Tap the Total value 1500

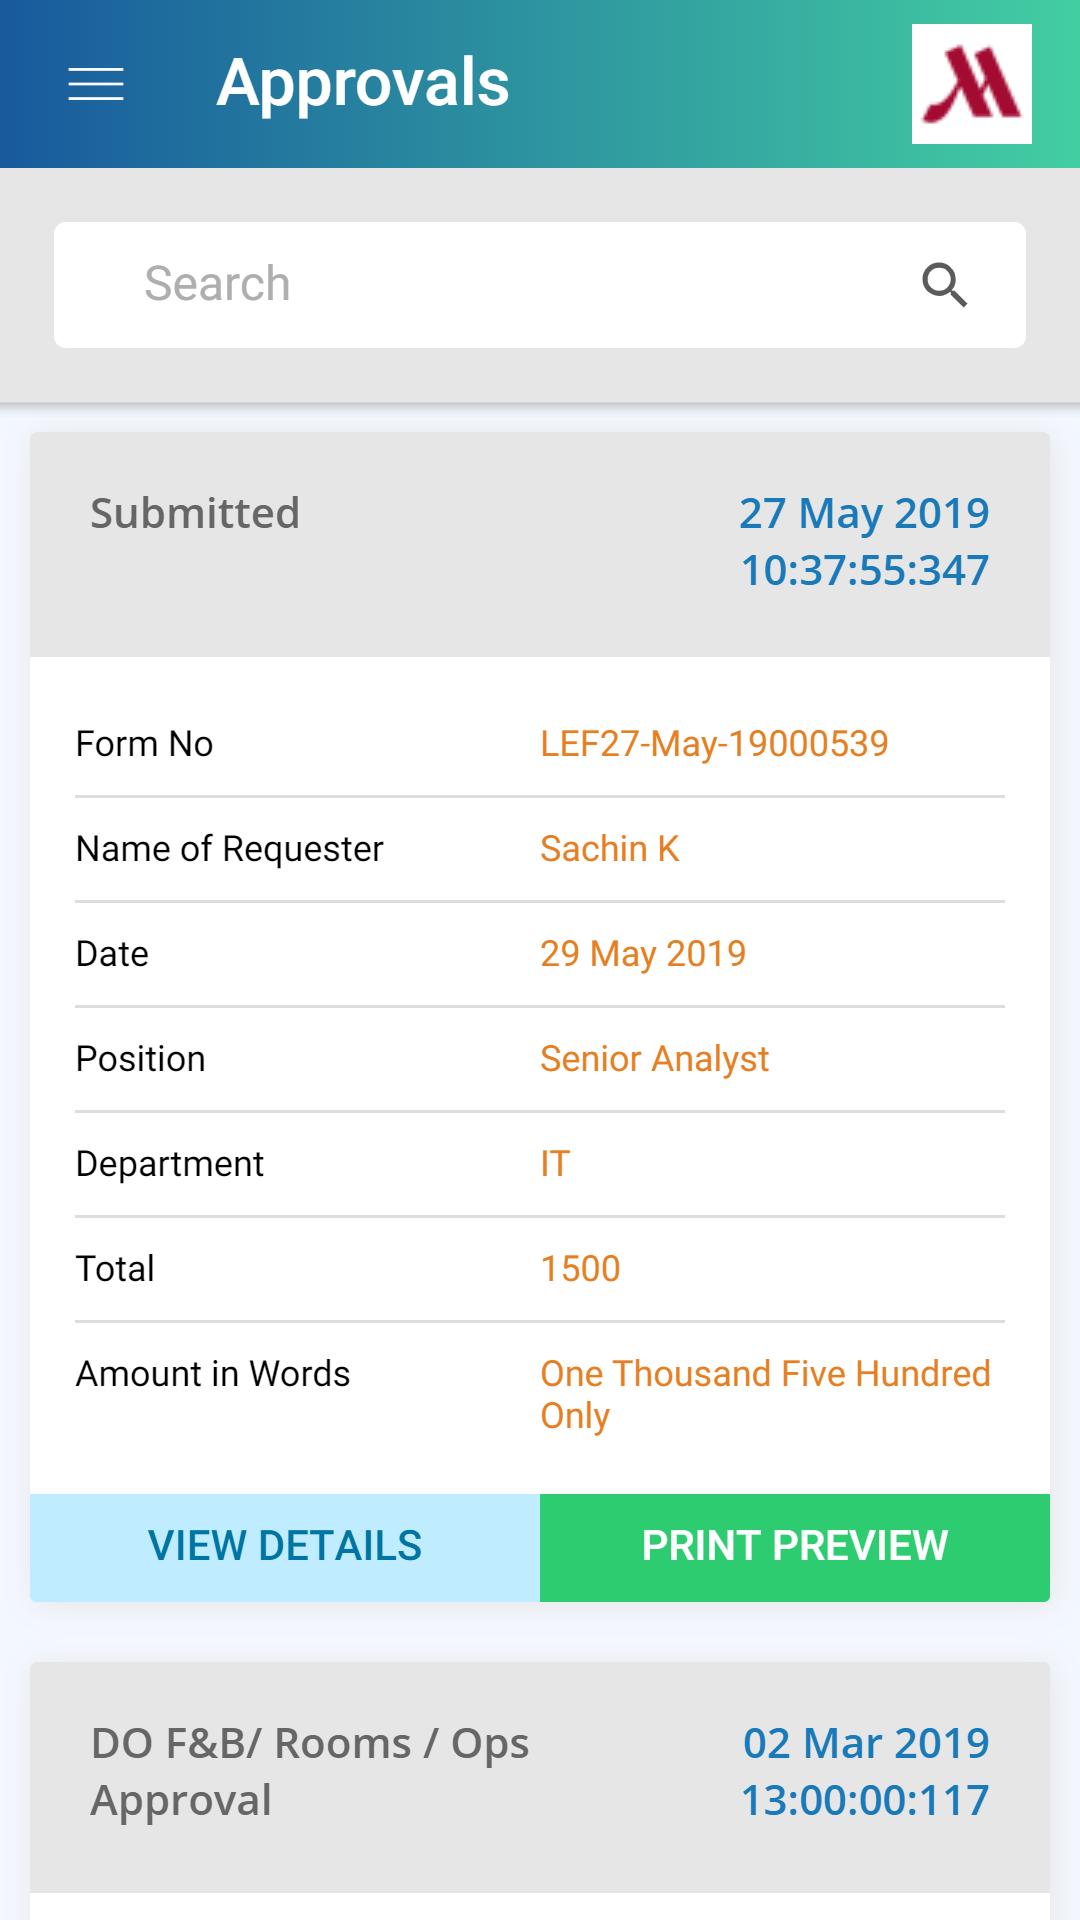coord(580,1269)
